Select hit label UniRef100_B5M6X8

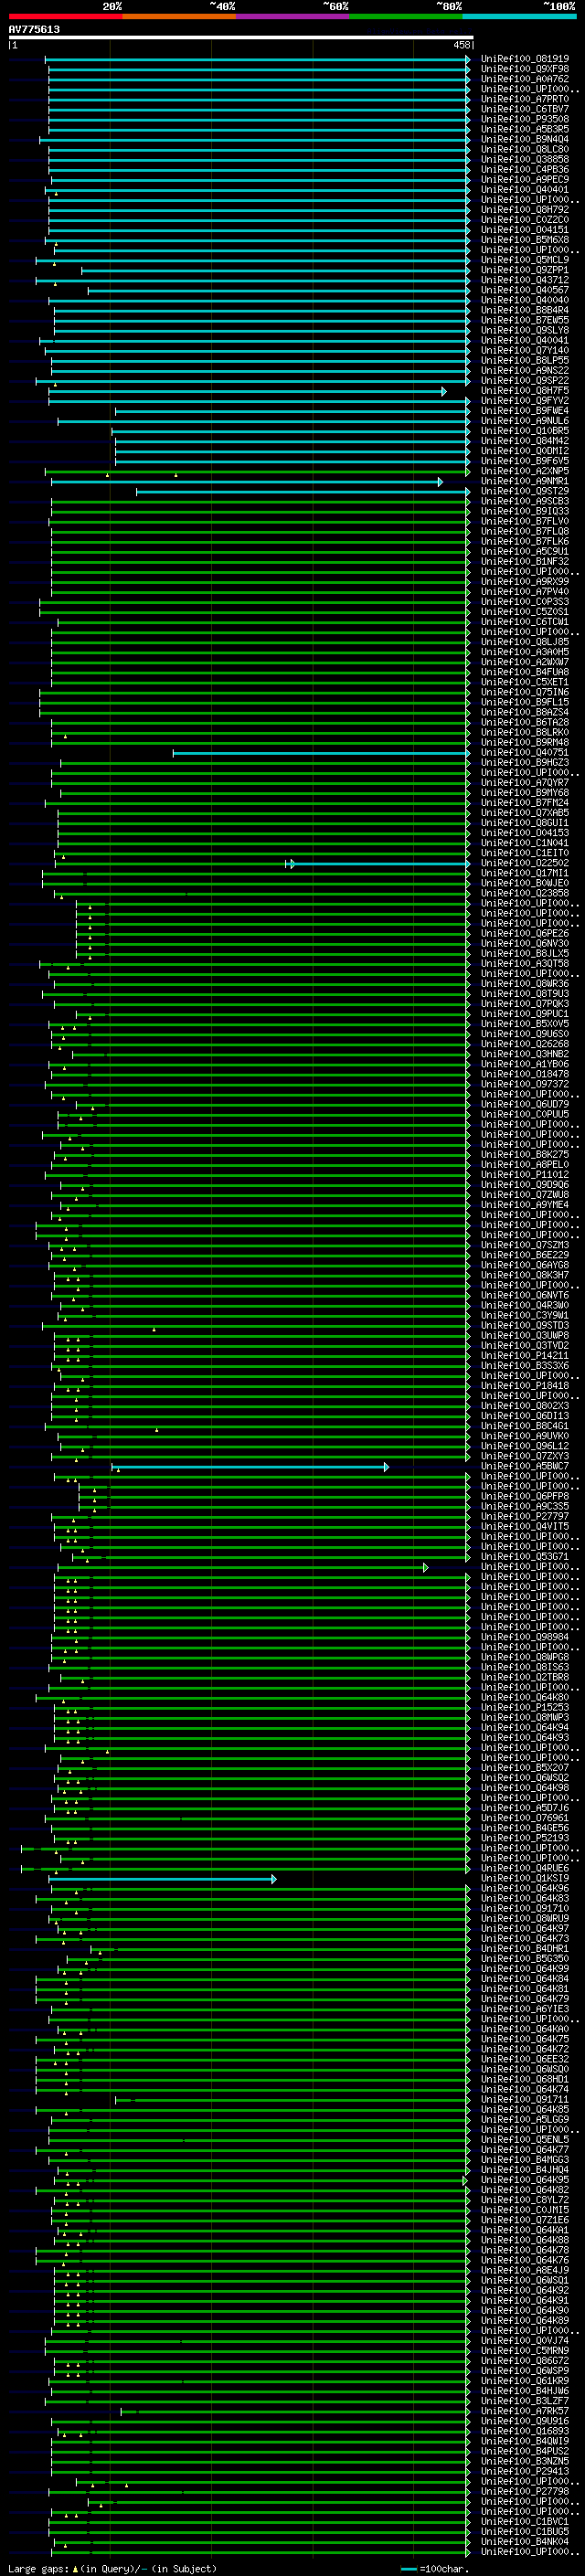[525, 239]
